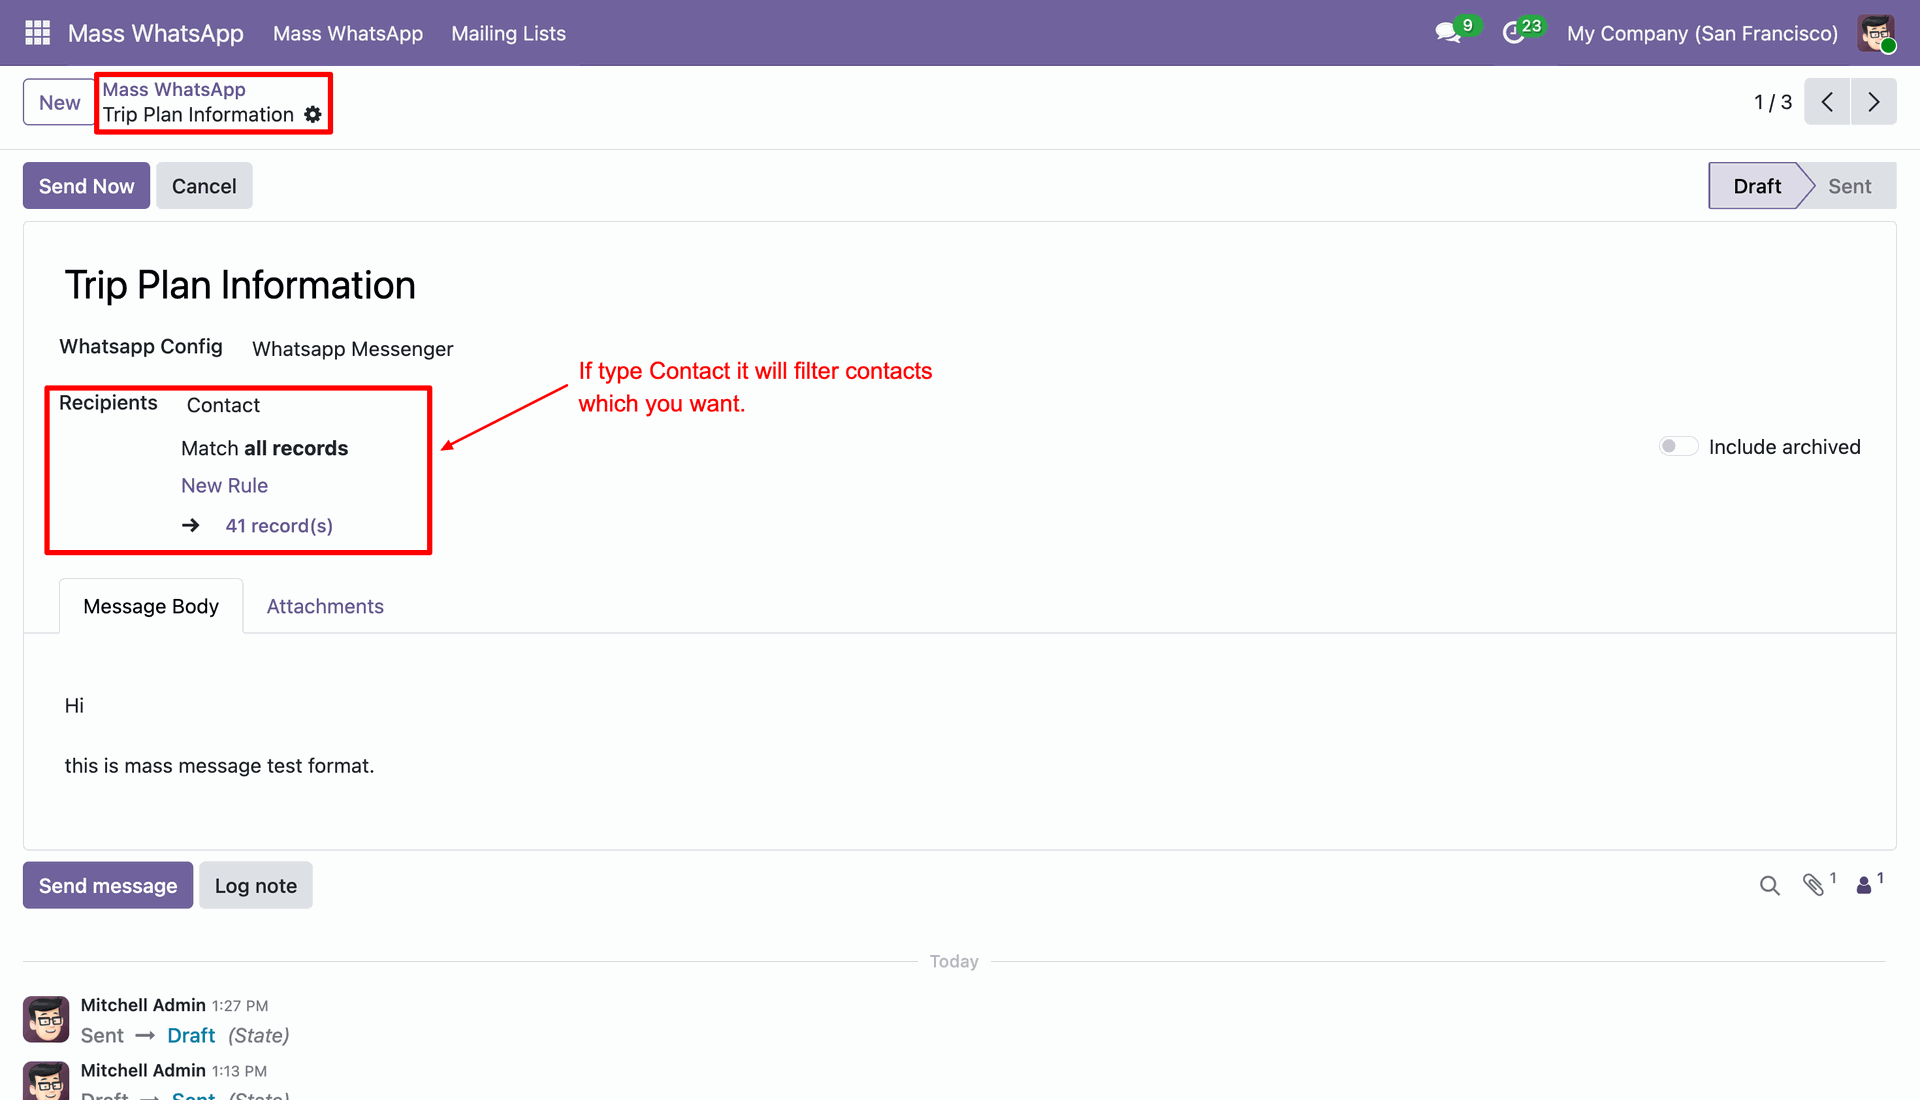The image size is (1920, 1100).
Task: Open the Mass WhatsApp top menu item
Action: [348, 33]
